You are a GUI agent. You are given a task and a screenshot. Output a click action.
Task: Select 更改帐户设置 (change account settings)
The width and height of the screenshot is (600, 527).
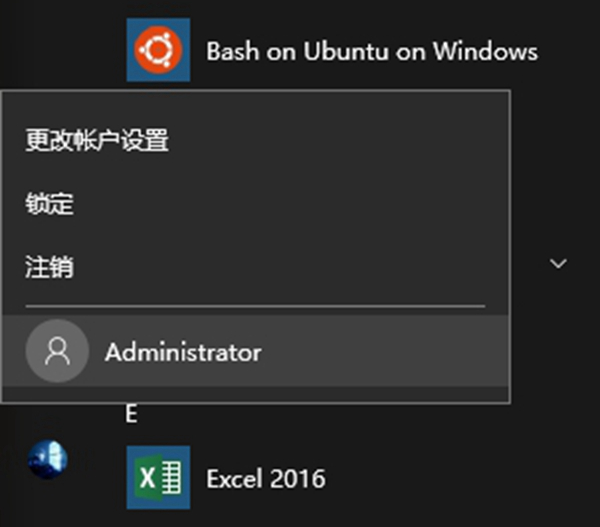pyautogui.click(x=97, y=141)
